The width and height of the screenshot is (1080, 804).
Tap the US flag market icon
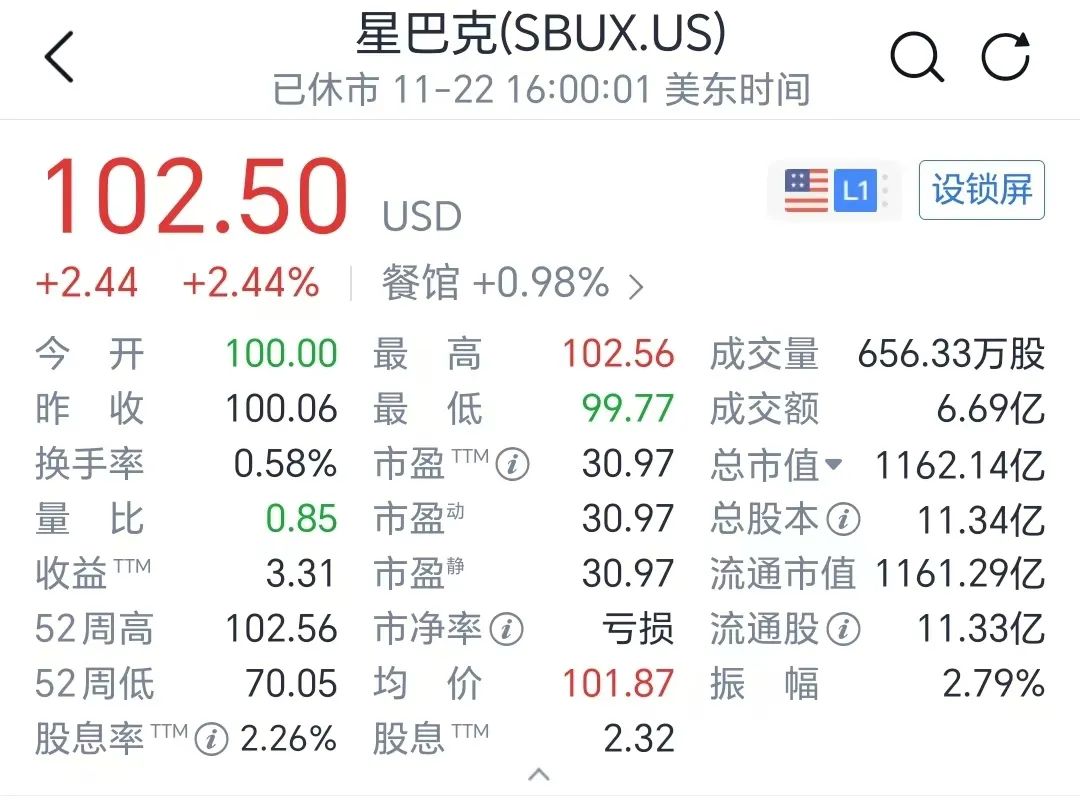coord(806,190)
